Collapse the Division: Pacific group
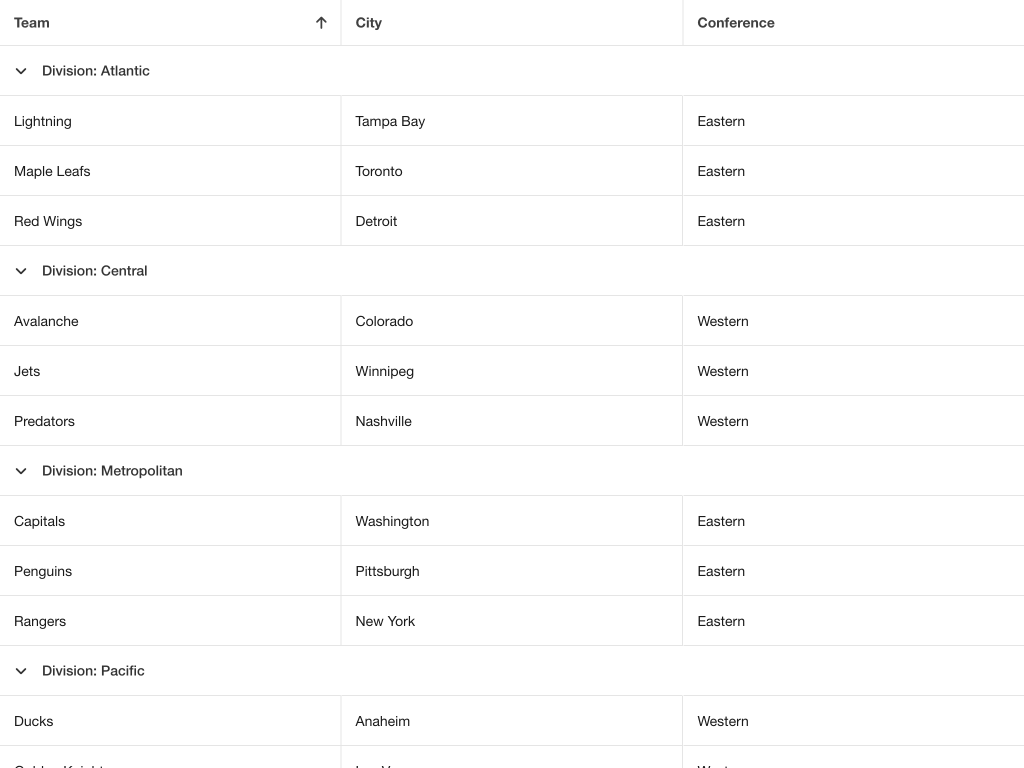The width and height of the screenshot is (1024, 768). point(21,671)
